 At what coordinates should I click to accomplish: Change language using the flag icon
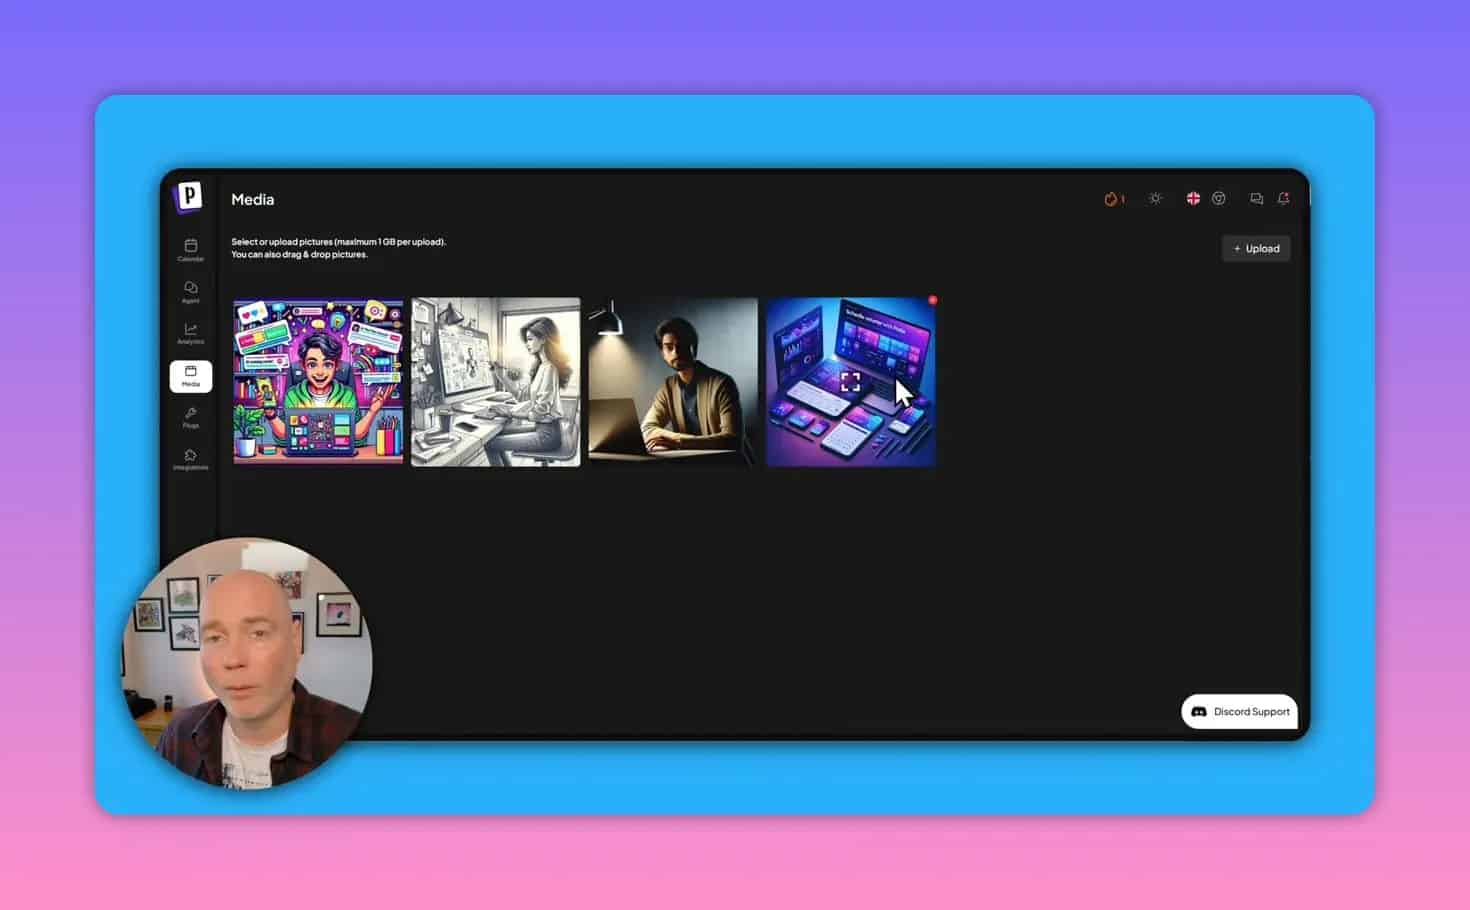point(1193,199)
